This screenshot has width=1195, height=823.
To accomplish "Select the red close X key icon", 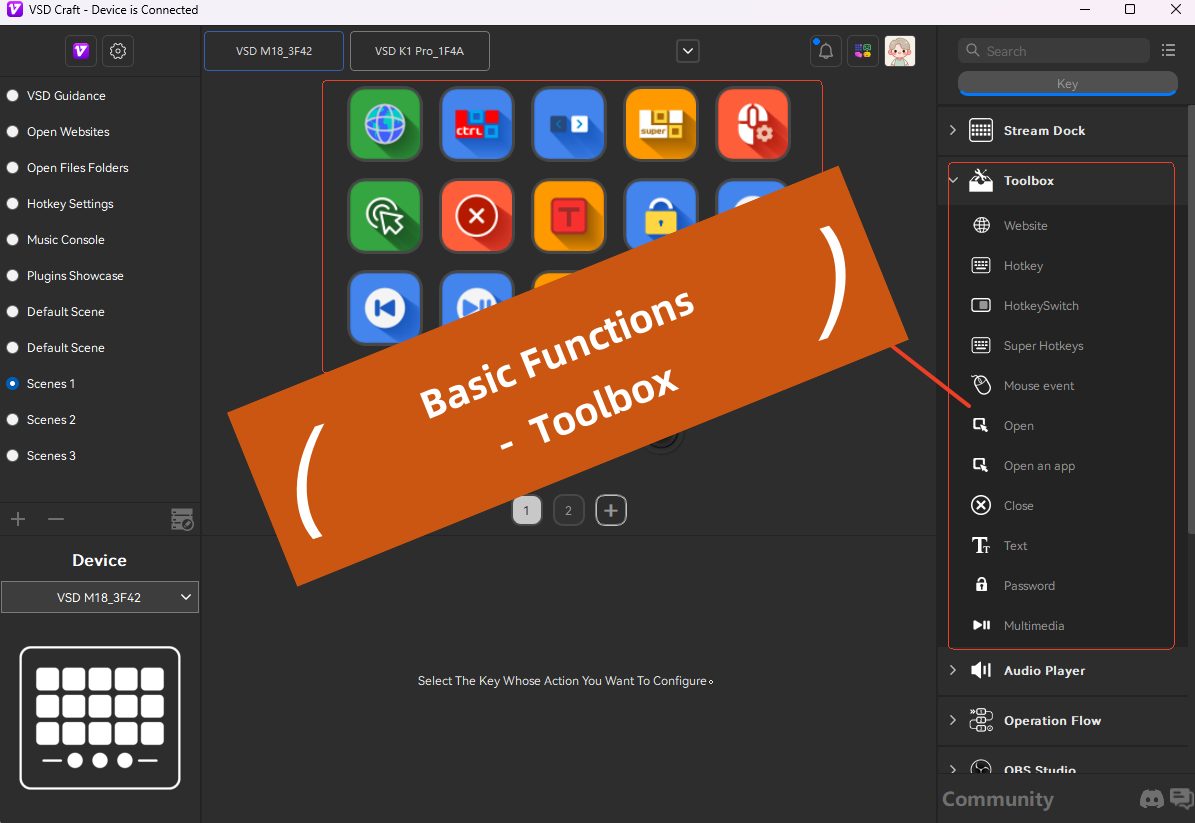I will [476, 216].
